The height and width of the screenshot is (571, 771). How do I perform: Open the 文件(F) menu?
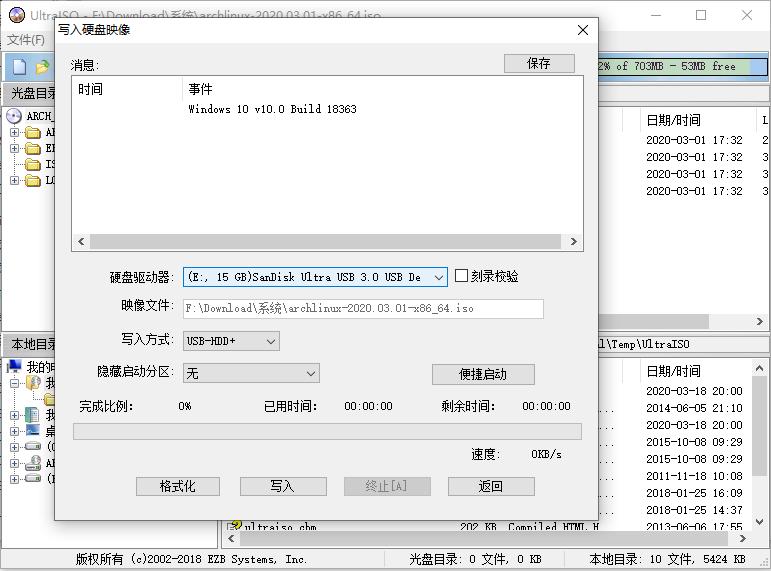click(x=26, y=40)
